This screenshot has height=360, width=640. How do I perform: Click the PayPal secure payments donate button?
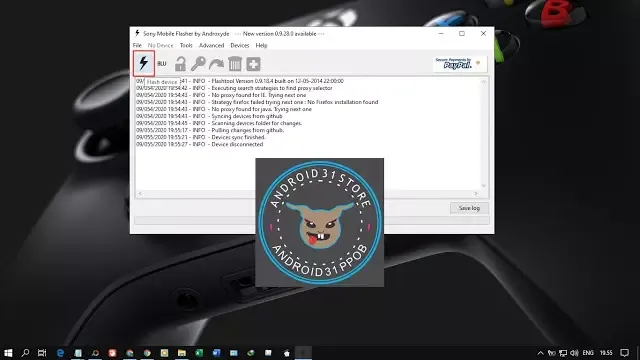click(460, 64)
